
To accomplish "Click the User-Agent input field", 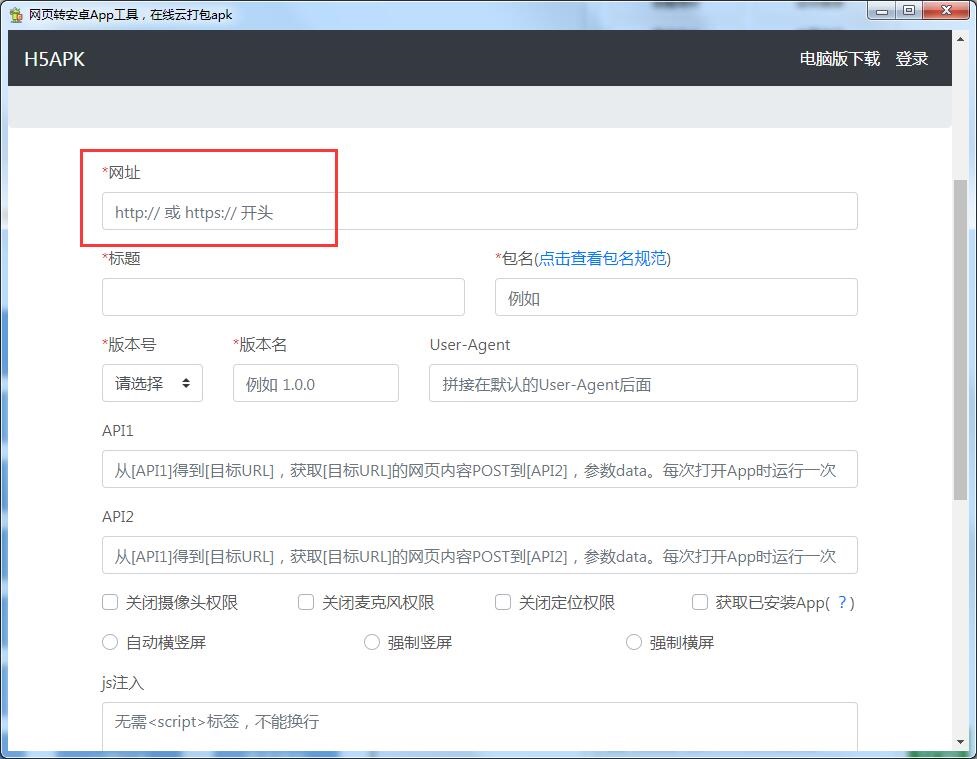I will click(643, 384).
